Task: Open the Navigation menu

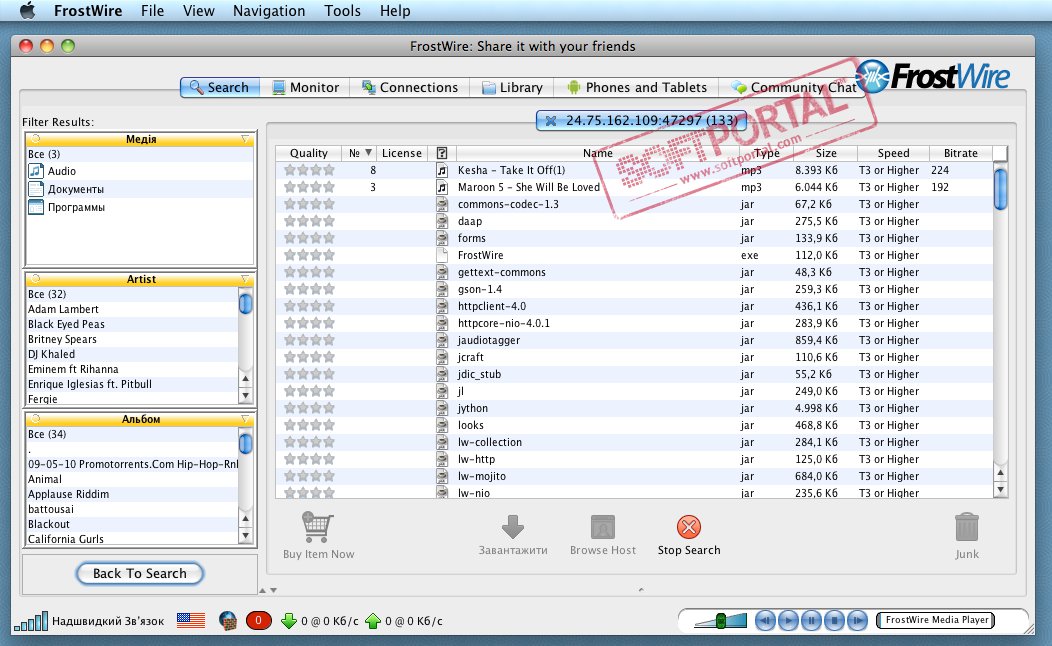Action: tap(269, 11)
